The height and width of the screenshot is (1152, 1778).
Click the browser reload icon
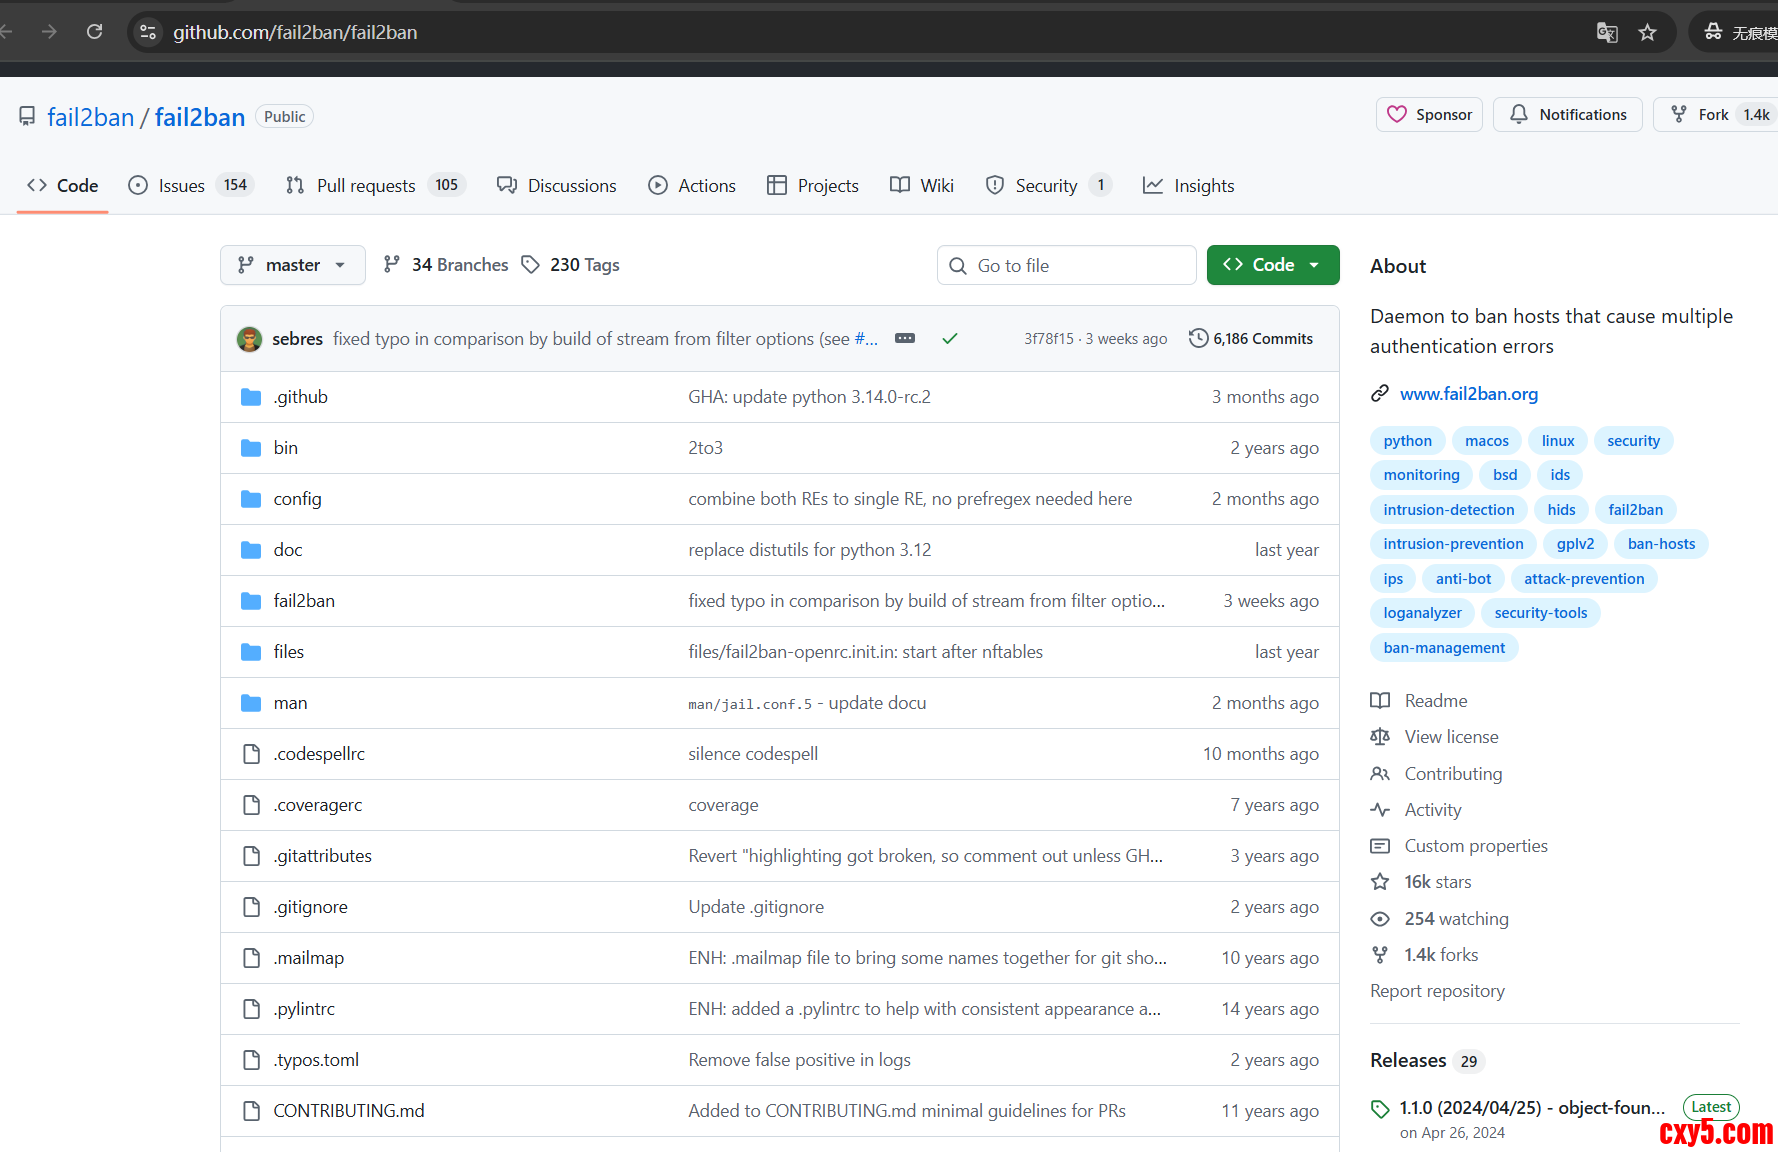pyautogui.click(x=94, y=32)
